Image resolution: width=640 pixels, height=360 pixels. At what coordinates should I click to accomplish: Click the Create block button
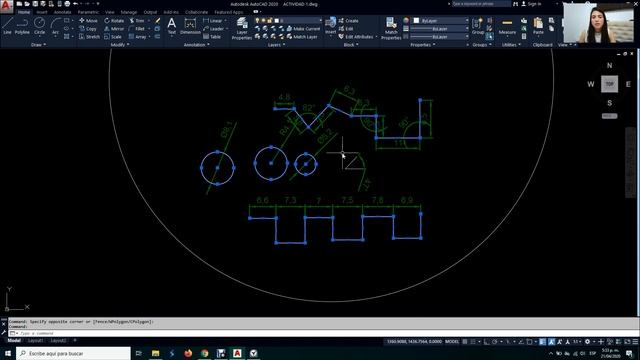point(349,20)
